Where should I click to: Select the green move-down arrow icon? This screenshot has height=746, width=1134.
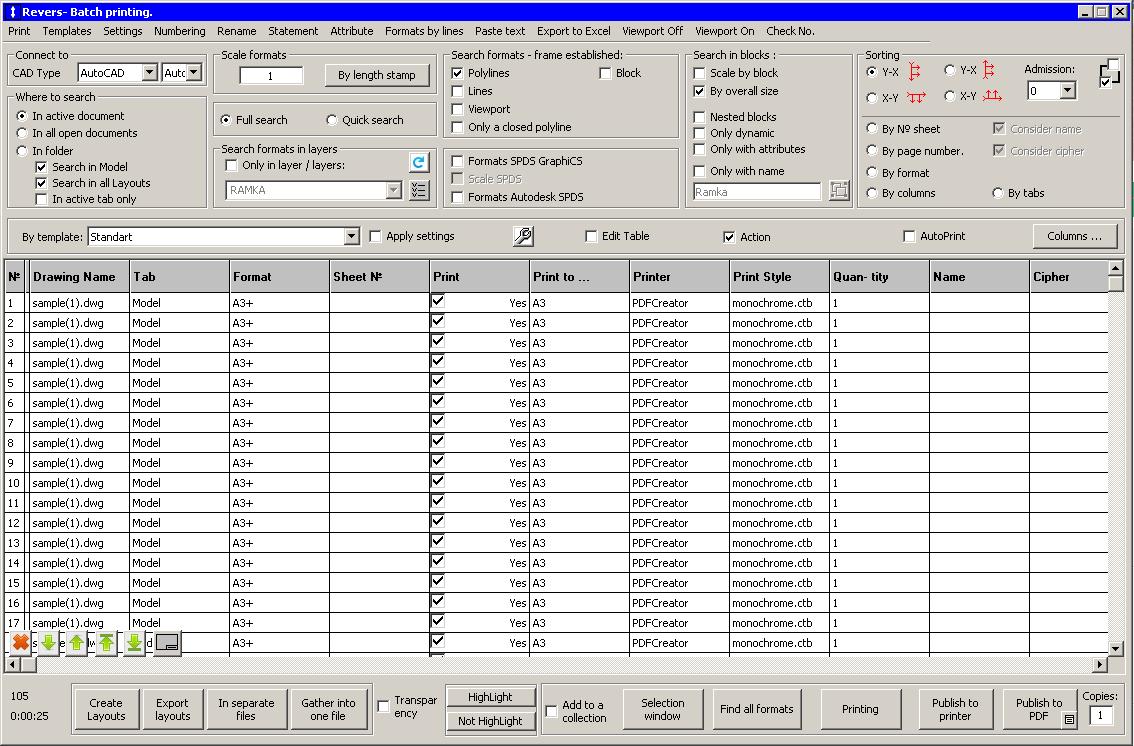[48, 643]
